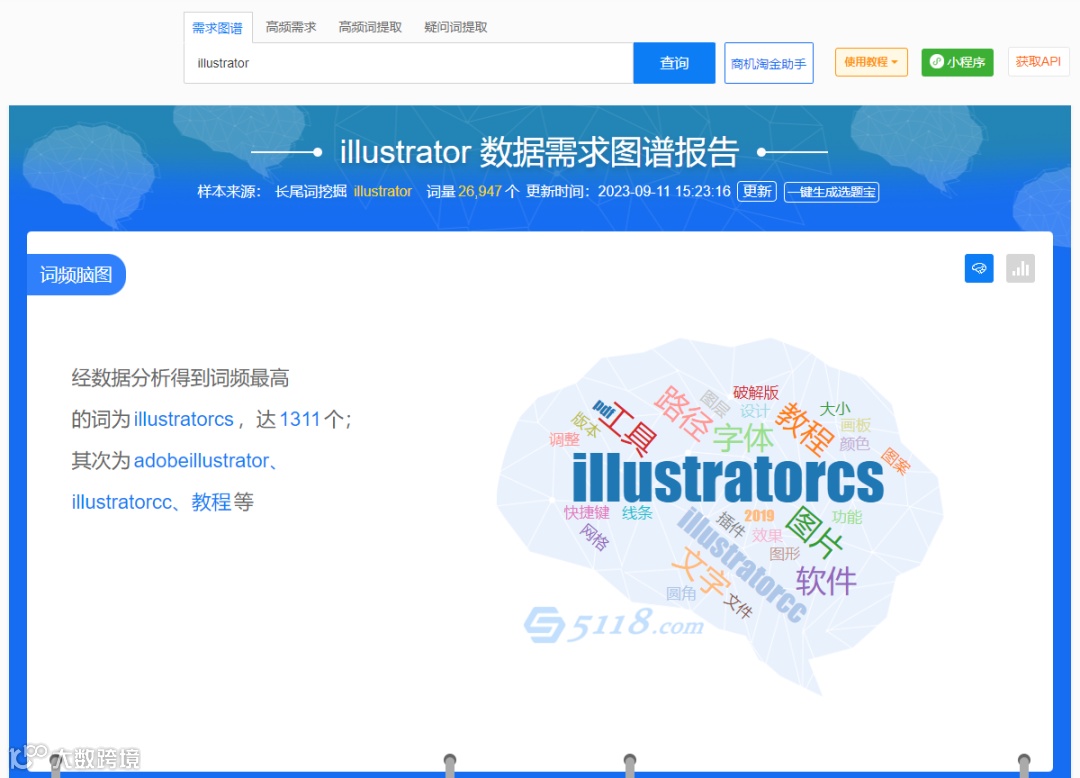The height and width of the screenshot is (778, 1080).
Task: Select the 高频需求 tab
Action: click(291, 28)
